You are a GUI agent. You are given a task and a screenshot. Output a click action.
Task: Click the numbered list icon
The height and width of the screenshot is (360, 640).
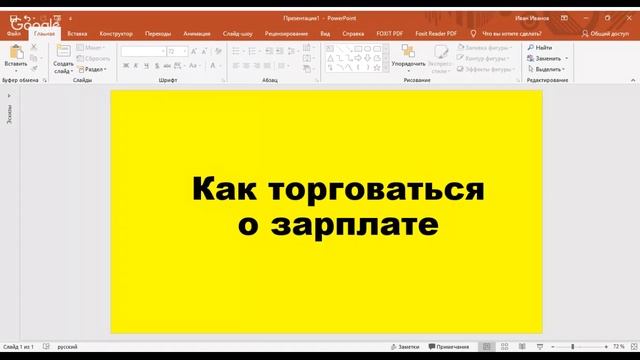252,51
